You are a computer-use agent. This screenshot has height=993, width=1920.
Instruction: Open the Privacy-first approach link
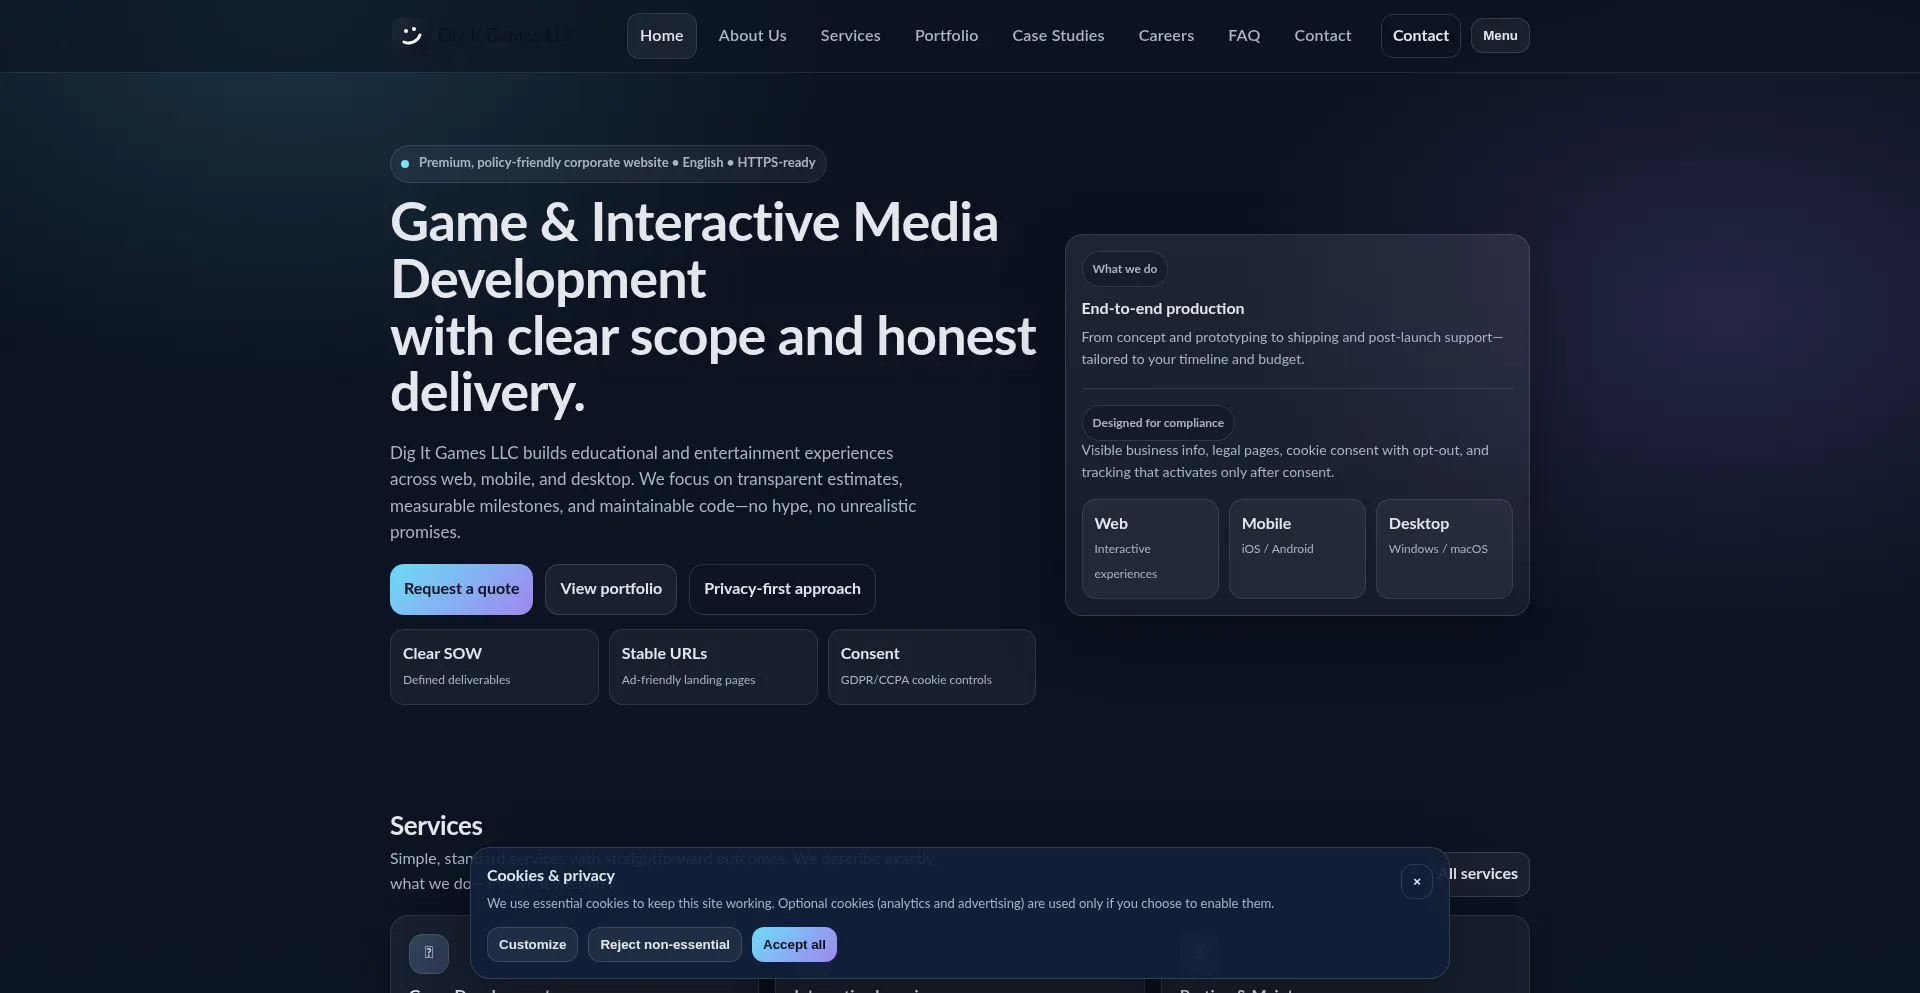(x=782, y=589)
